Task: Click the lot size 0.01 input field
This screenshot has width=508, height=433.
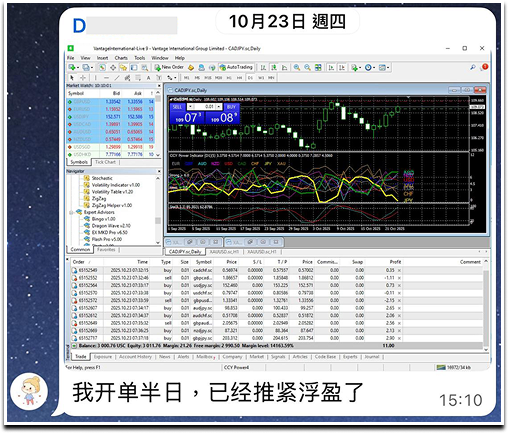Action: (205, 107)
